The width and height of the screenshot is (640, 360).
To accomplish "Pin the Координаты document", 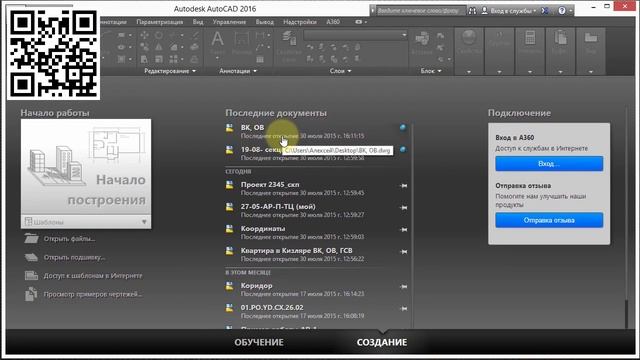I will tap(403, 230).
